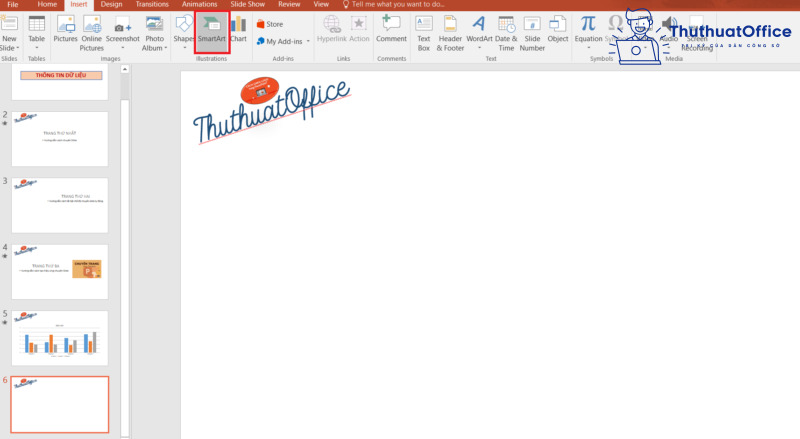Open the Photo Album tool
The image size is (800, 439).
pyautogui.click(x=154, y=33)
